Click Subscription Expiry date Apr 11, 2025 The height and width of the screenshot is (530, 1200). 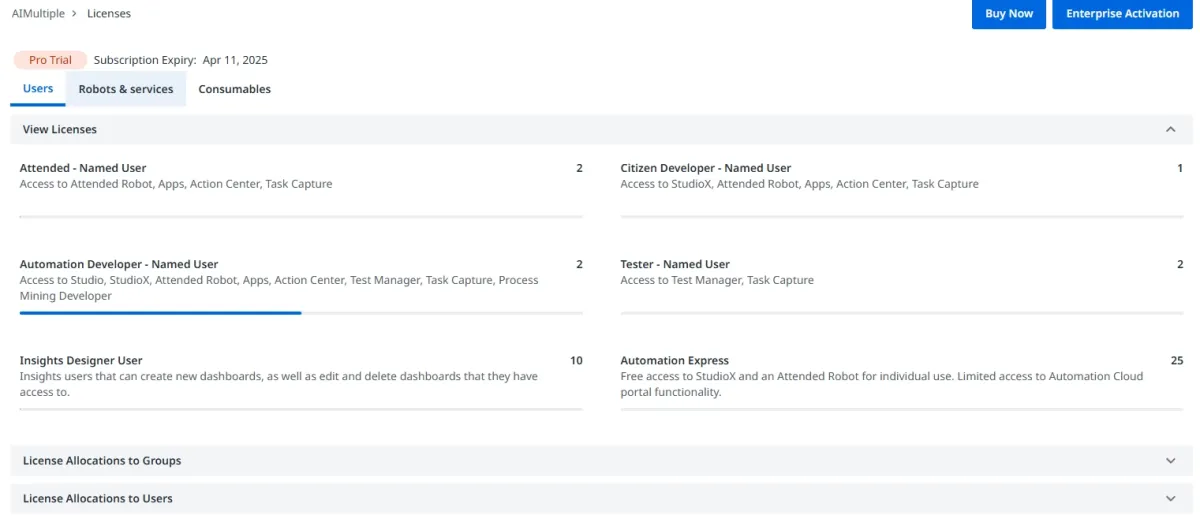pos(235,60)
